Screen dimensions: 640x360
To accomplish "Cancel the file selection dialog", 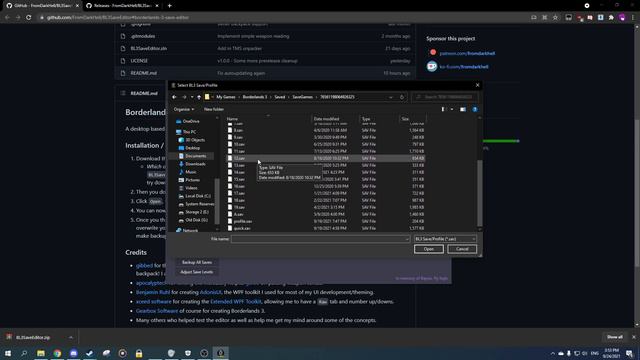I will click(x=462, y=249).
